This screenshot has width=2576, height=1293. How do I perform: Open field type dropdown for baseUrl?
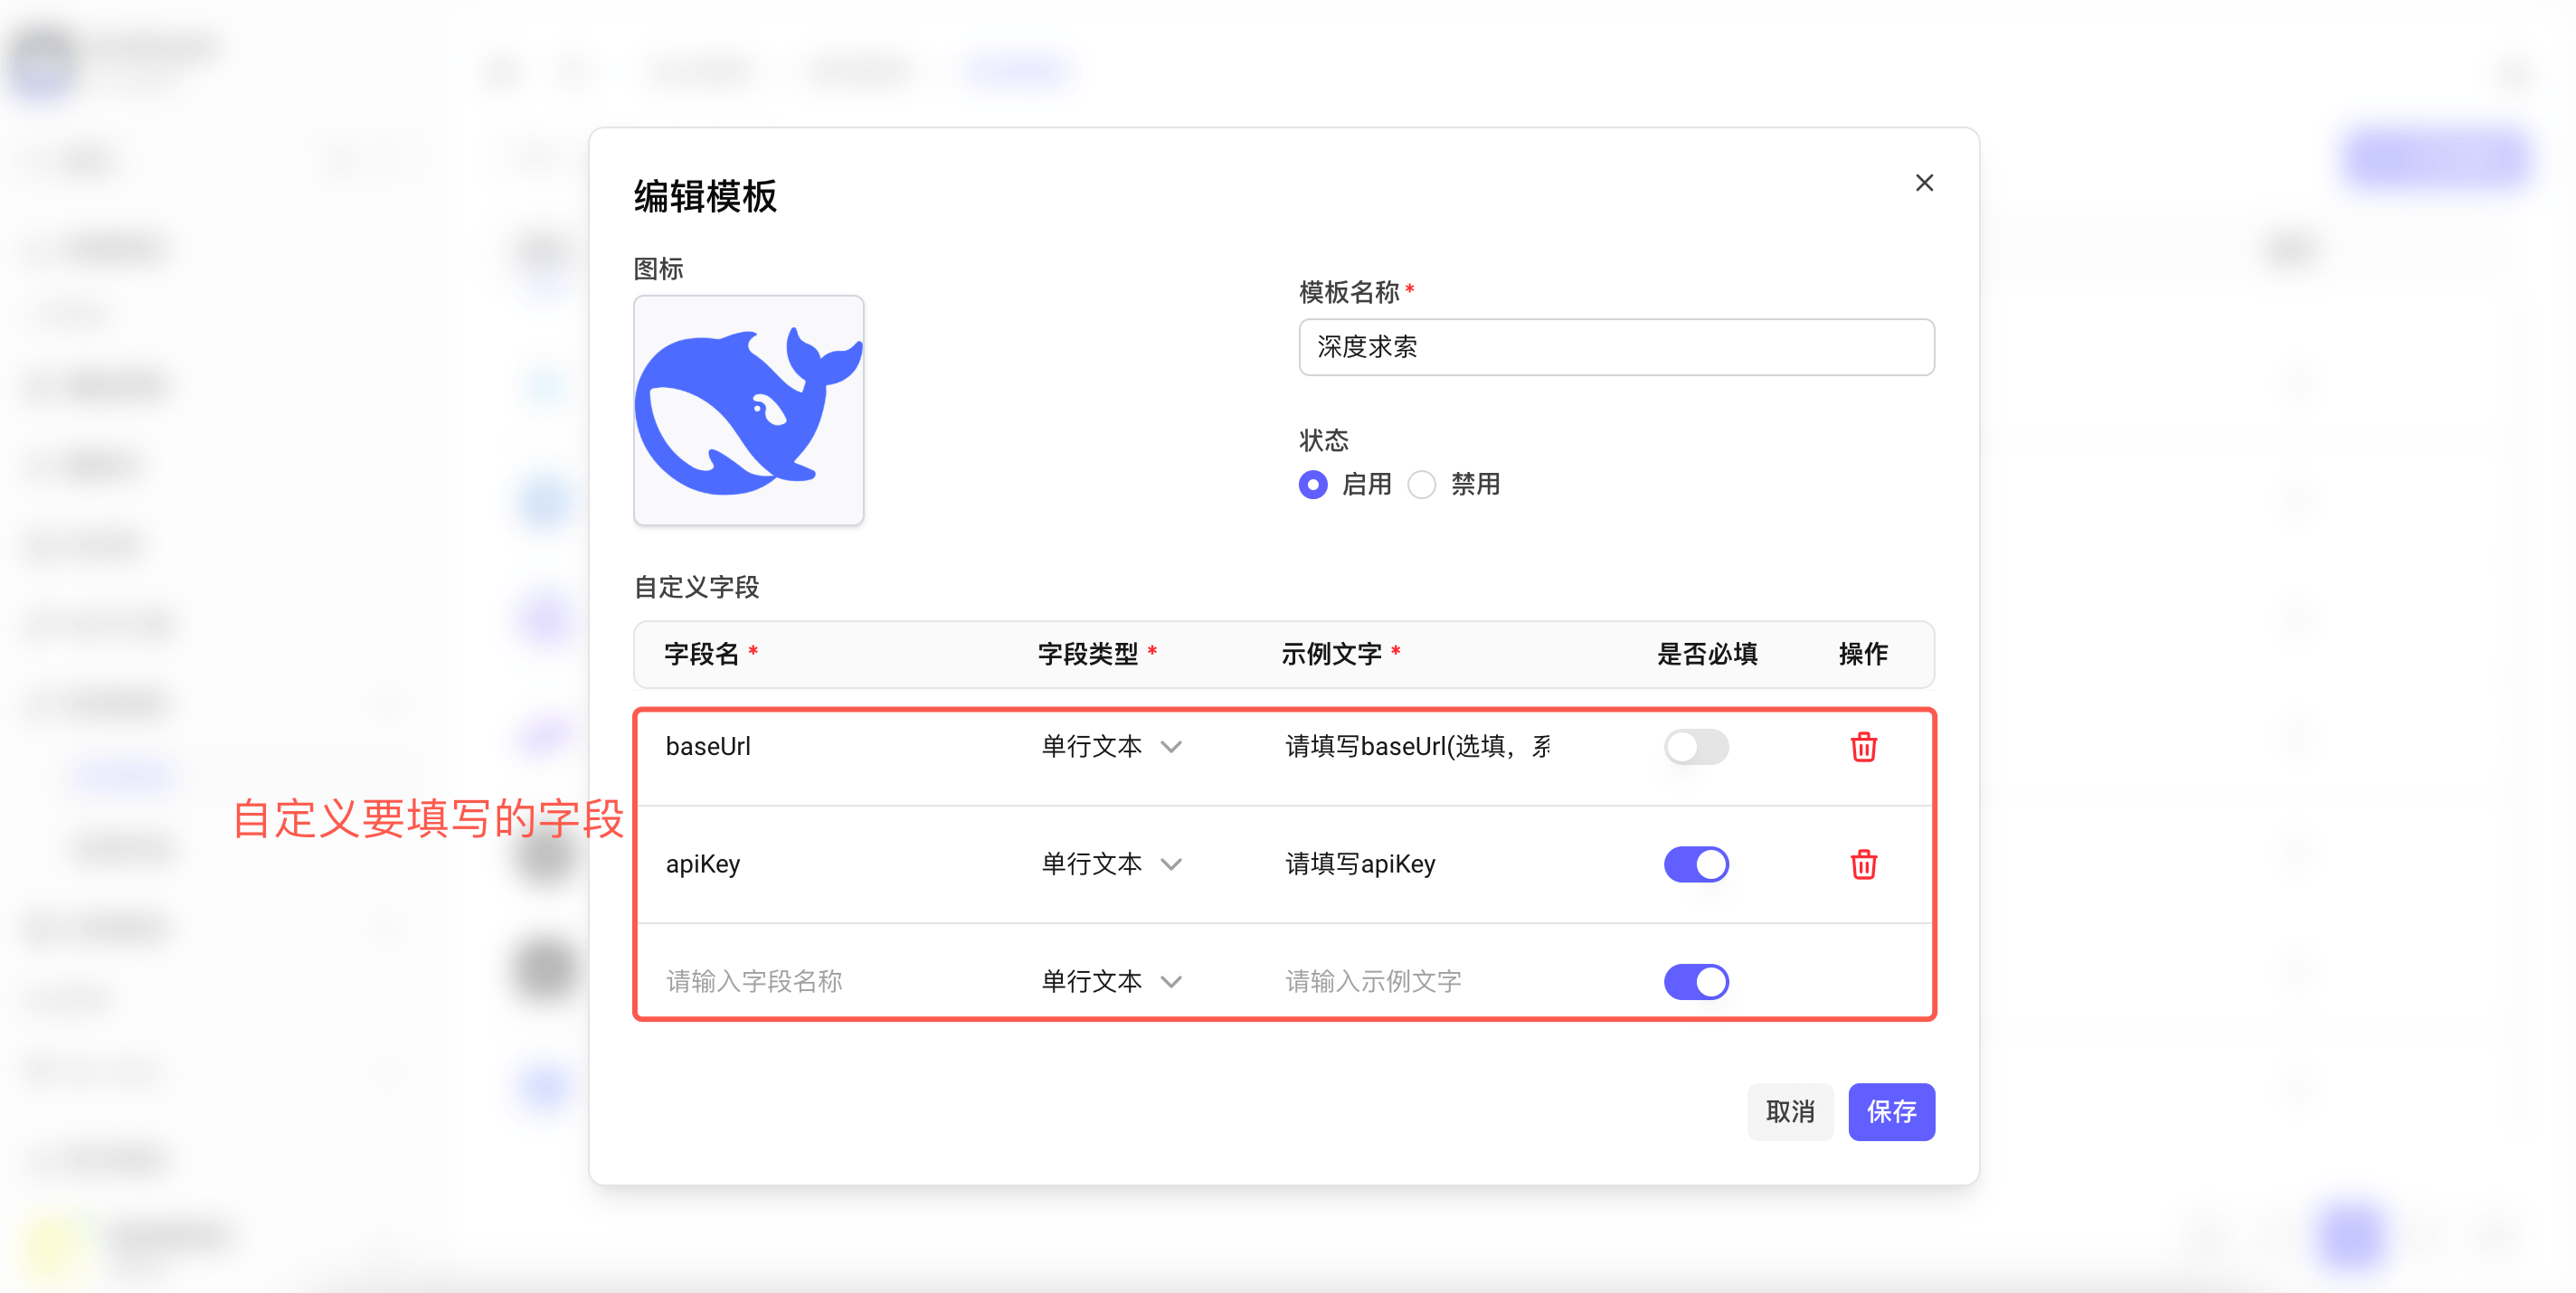(1111, 747)
